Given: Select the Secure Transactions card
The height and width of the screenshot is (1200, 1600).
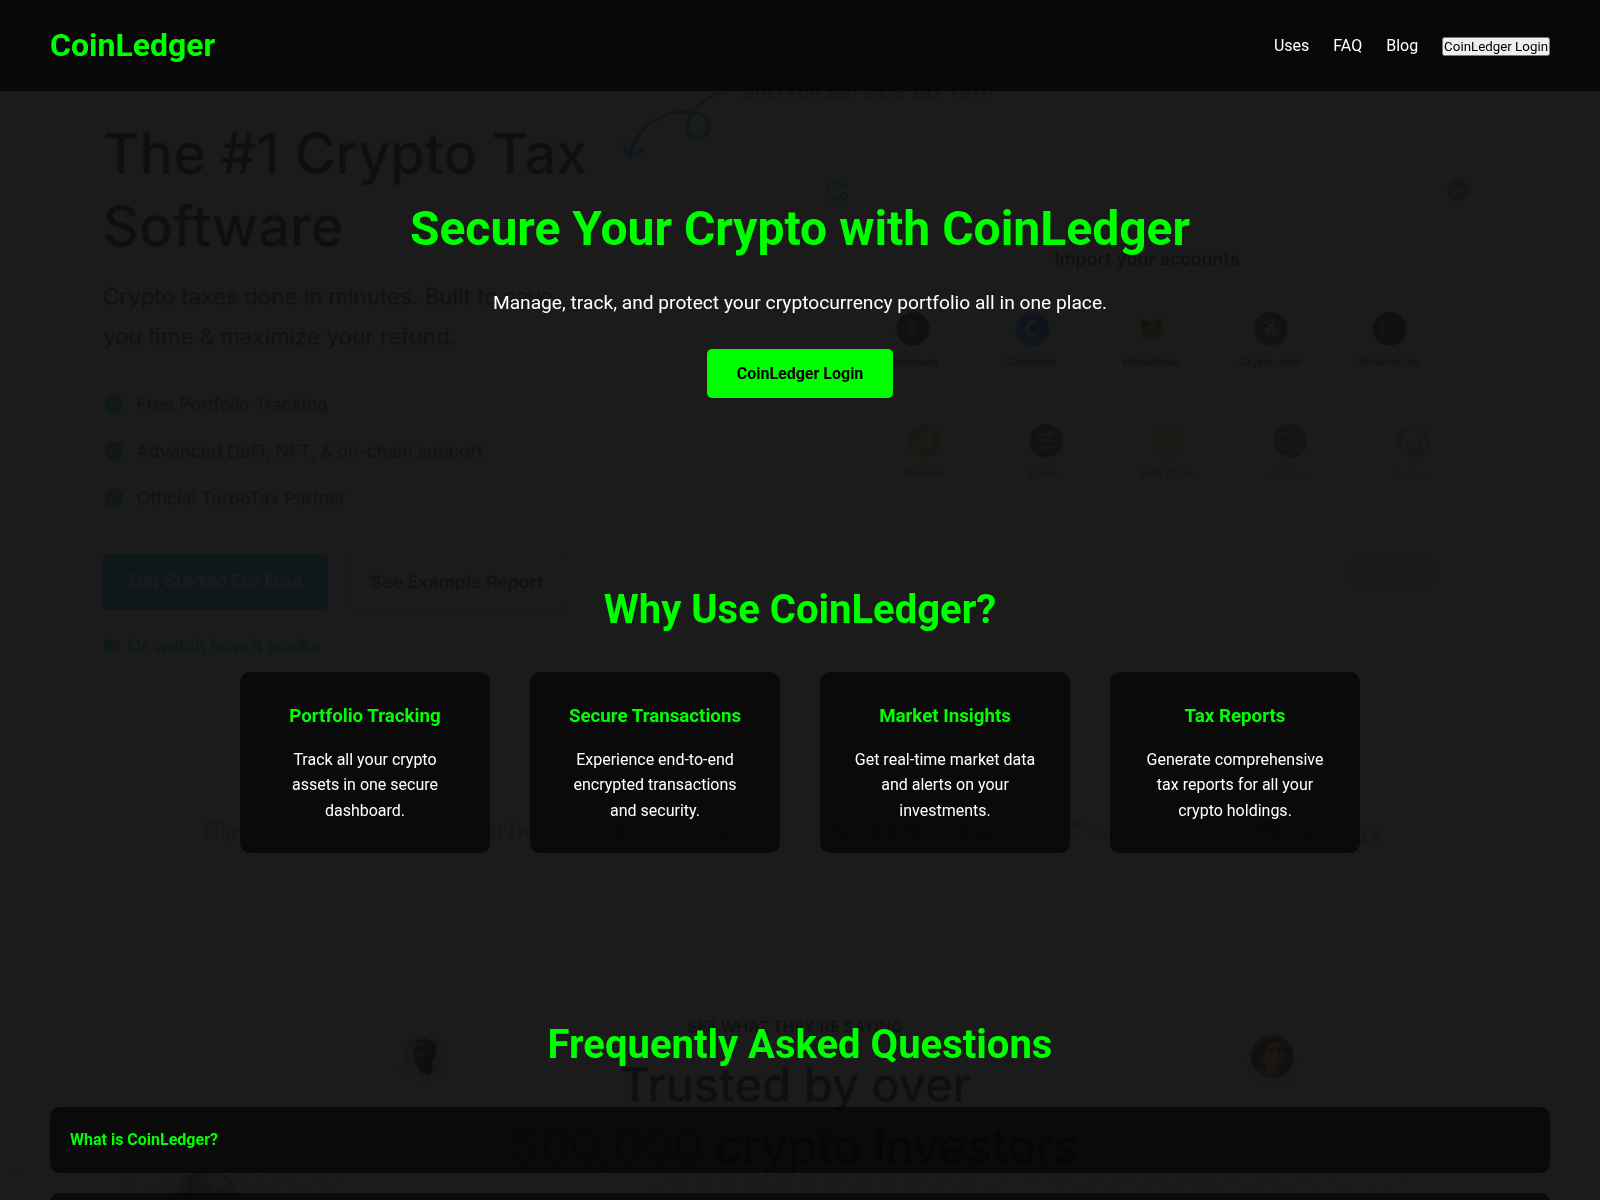Looking at the screenshot, I should click(x=655, y=762).
